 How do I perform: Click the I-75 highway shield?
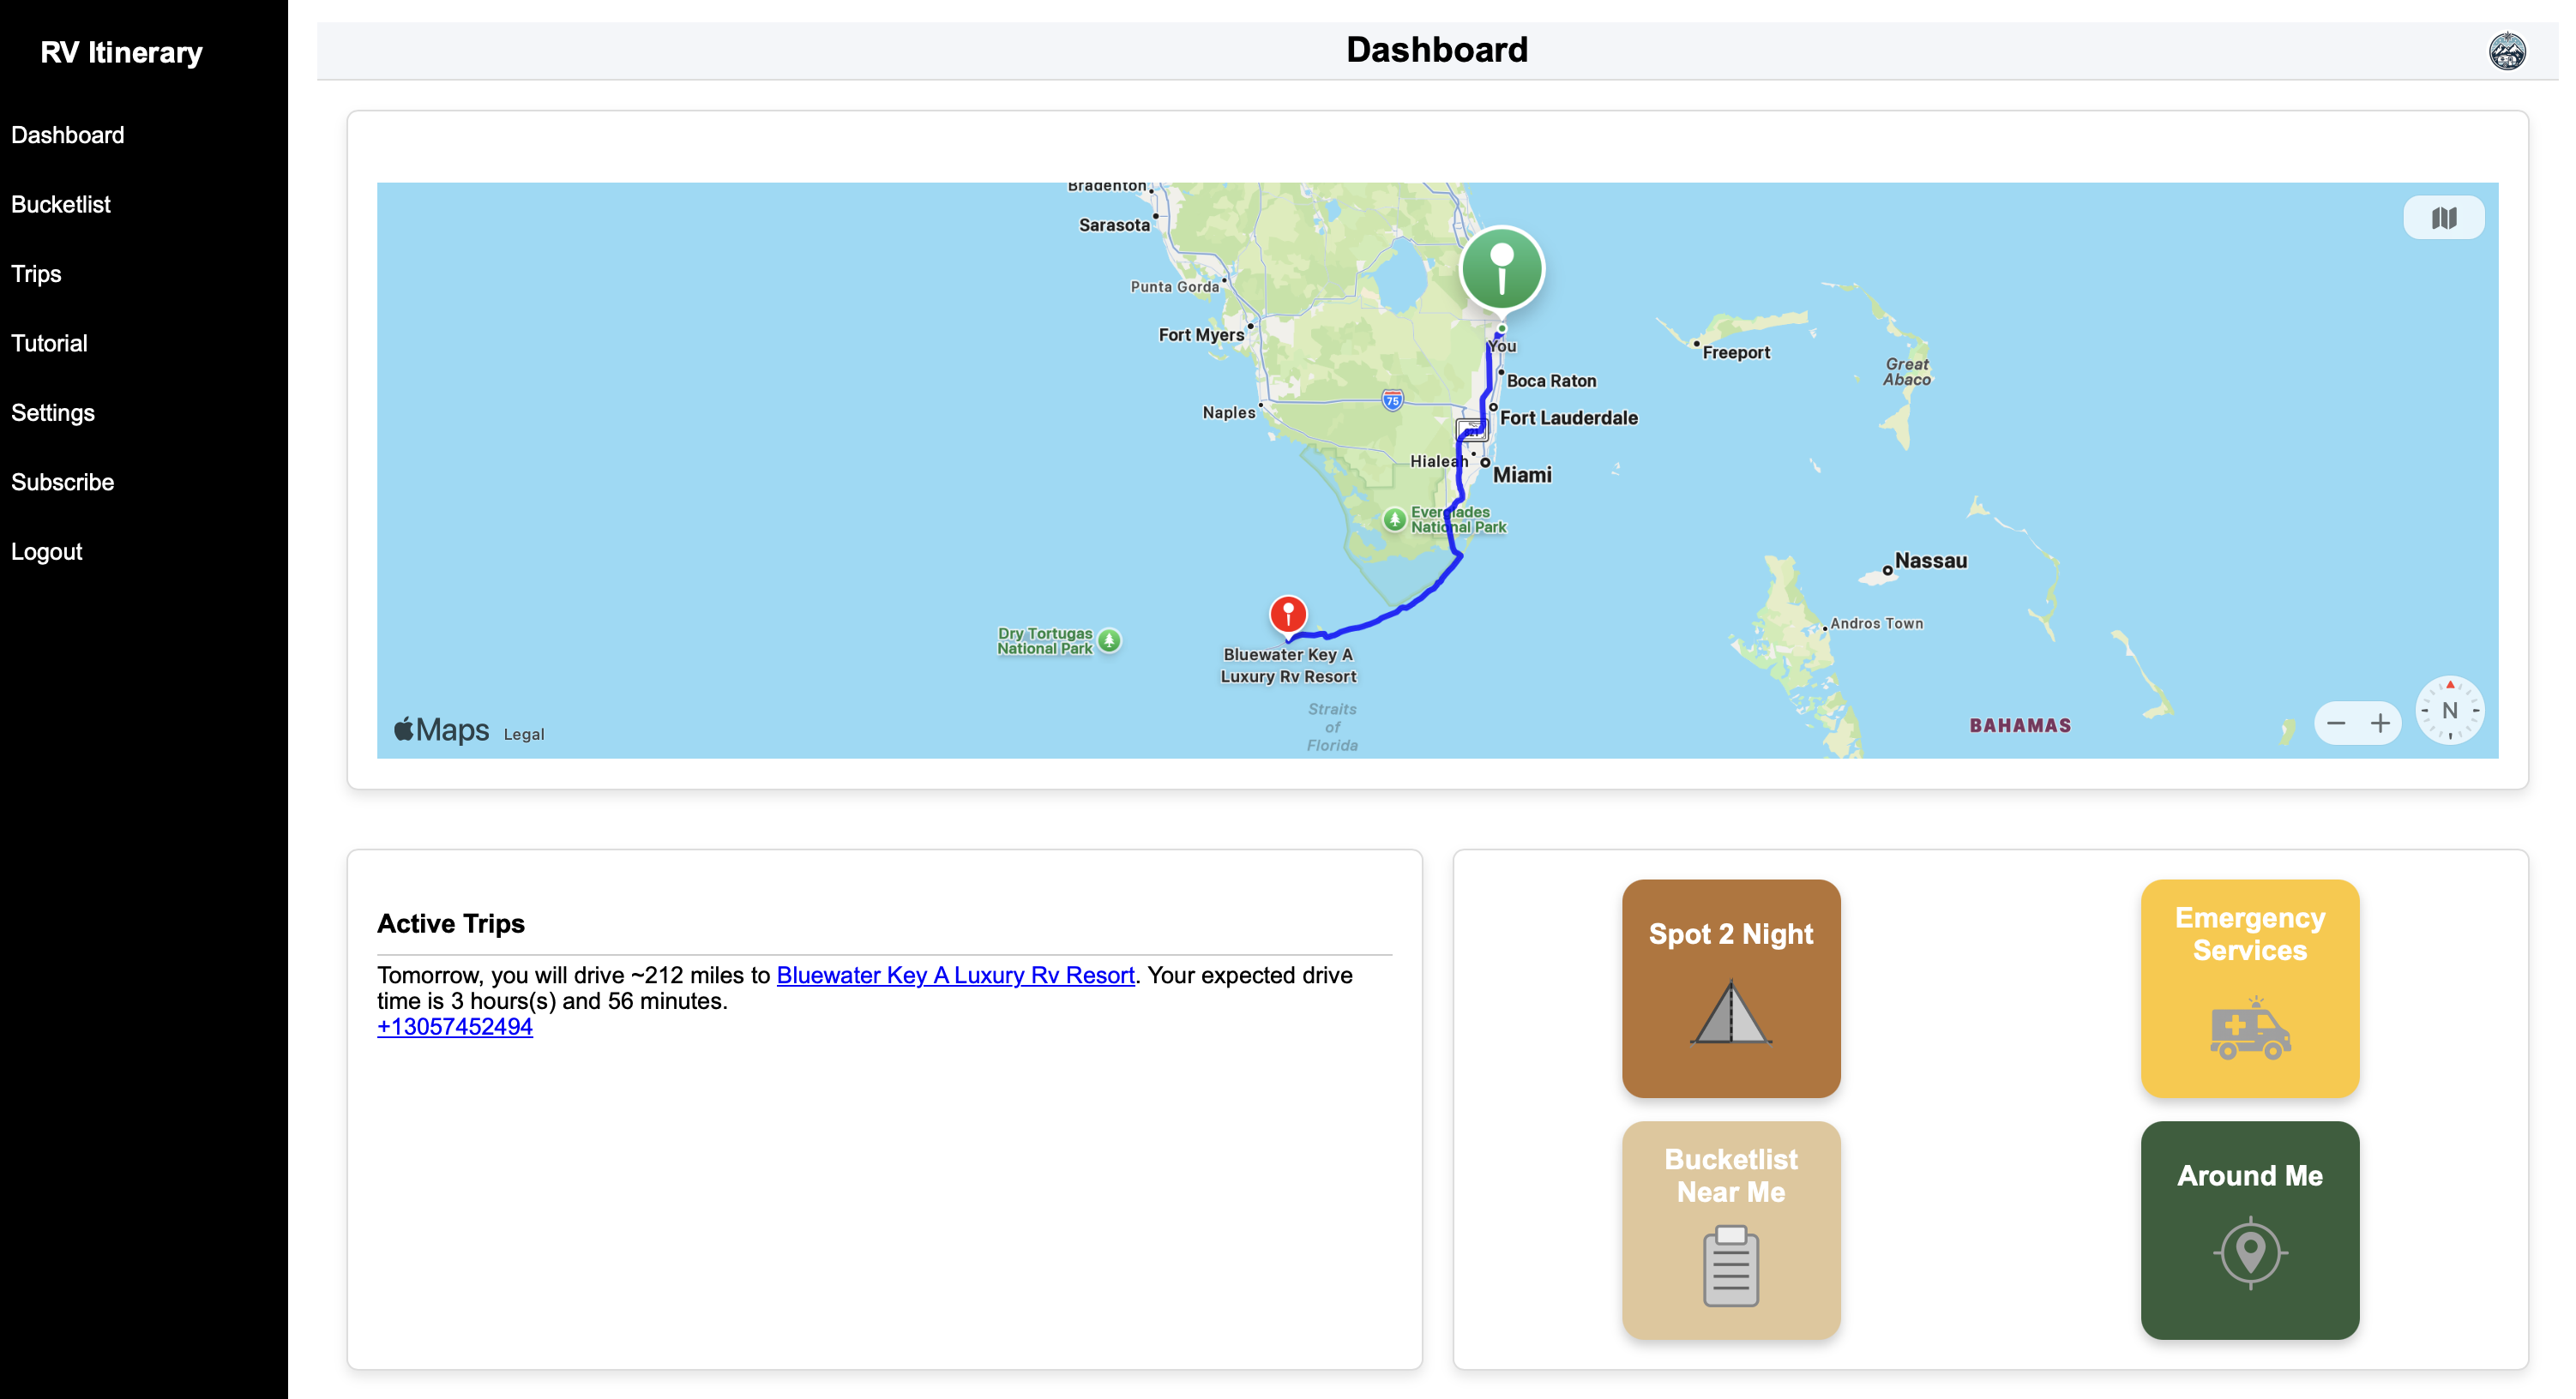click(x=1392, y=400)
